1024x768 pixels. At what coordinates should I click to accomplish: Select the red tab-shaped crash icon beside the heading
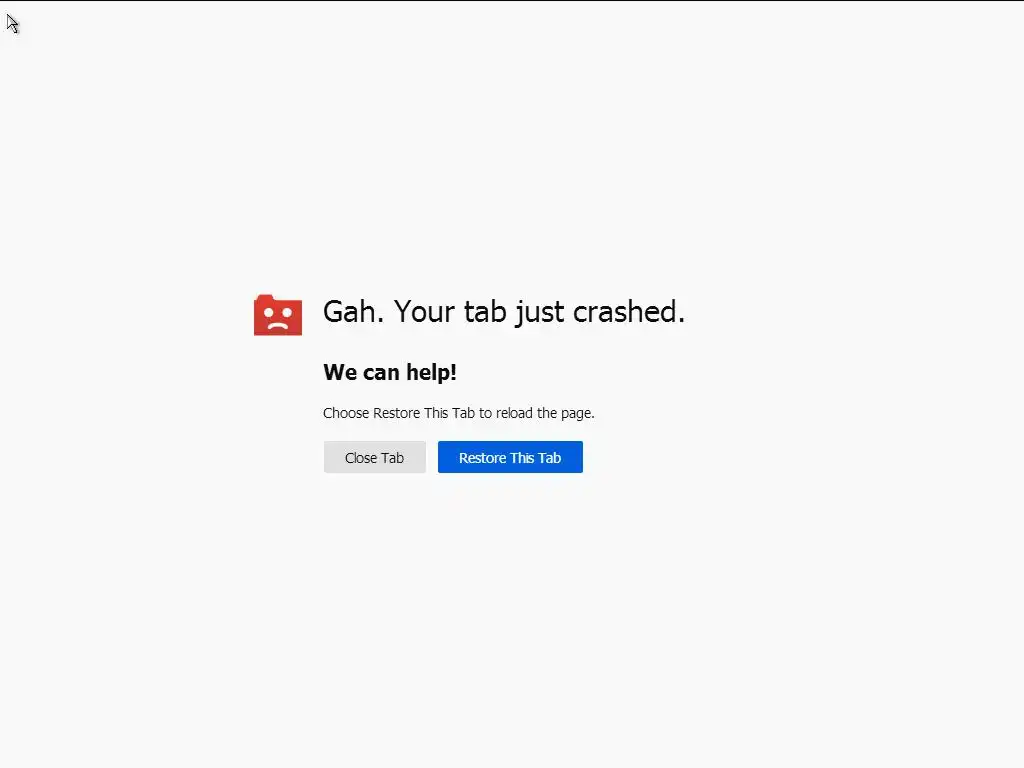(278, 315)
